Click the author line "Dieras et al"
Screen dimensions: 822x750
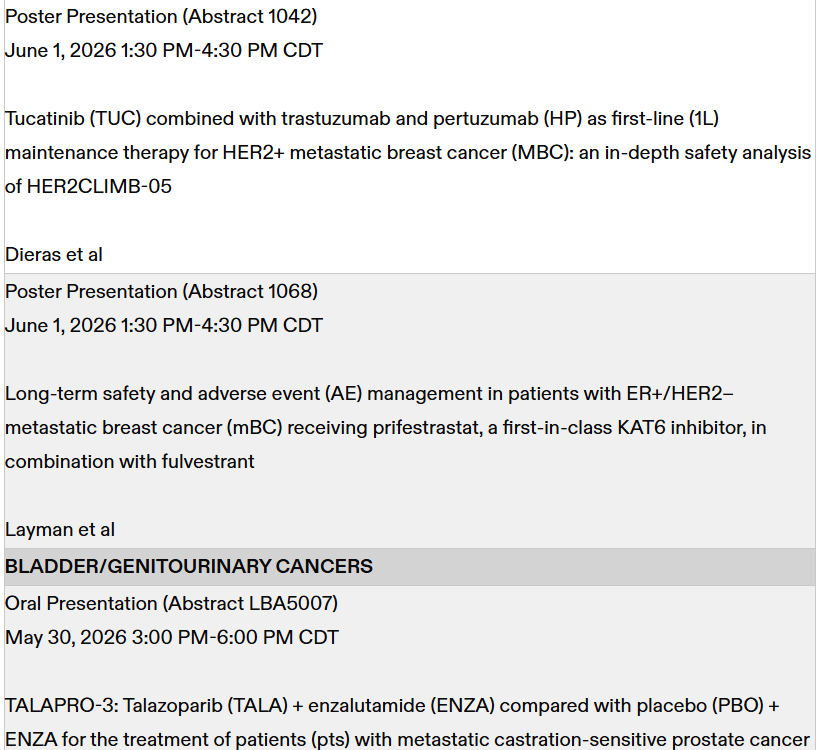point(54,255)
